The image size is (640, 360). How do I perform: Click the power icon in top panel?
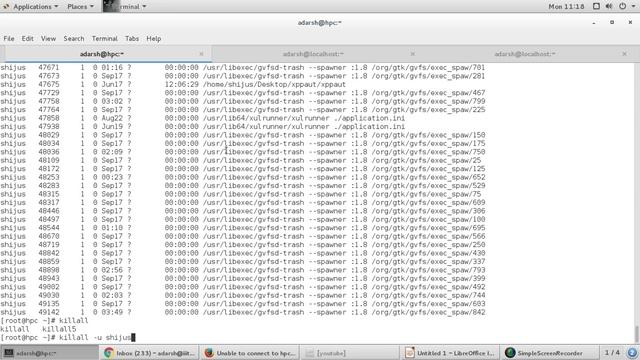[622, 7]
